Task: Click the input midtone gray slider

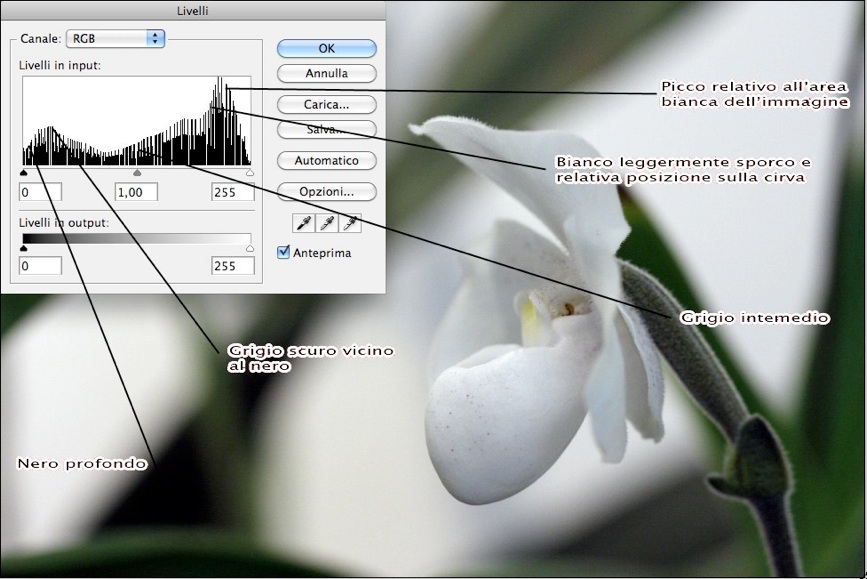Action: click(x=137, y=173)
